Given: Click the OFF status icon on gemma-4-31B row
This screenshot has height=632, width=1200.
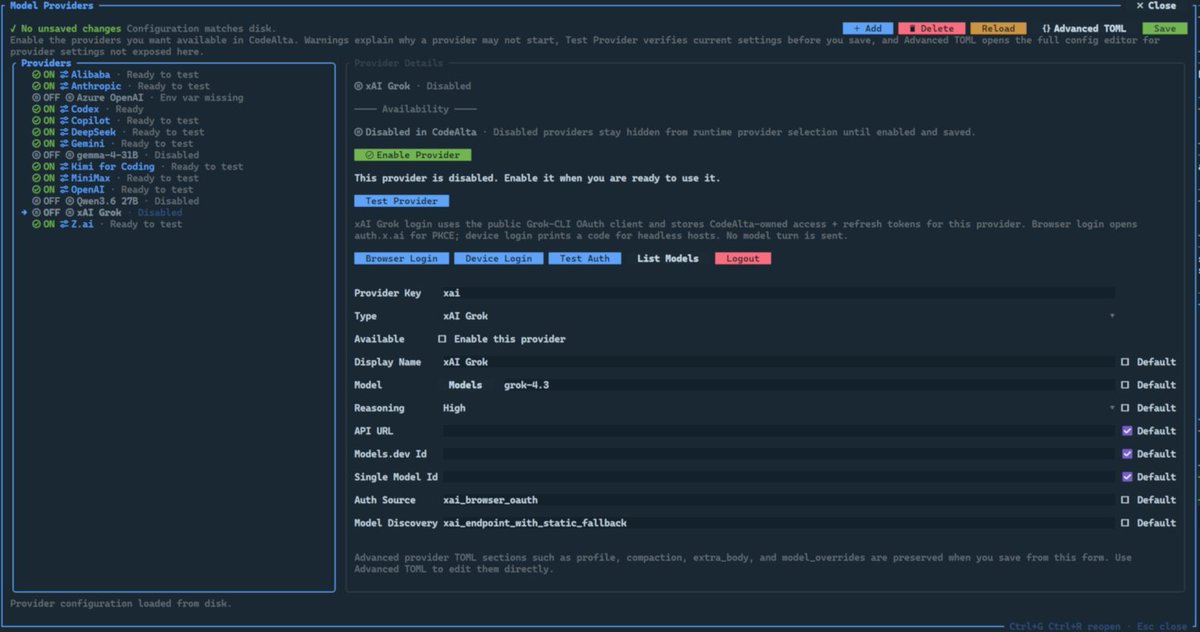Looking at the screenshot, I should pos(36,155).
